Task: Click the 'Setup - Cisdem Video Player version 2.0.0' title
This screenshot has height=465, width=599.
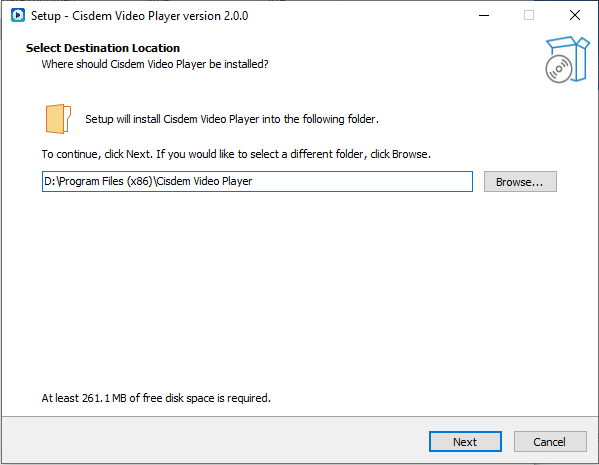Action: [139, 16]
